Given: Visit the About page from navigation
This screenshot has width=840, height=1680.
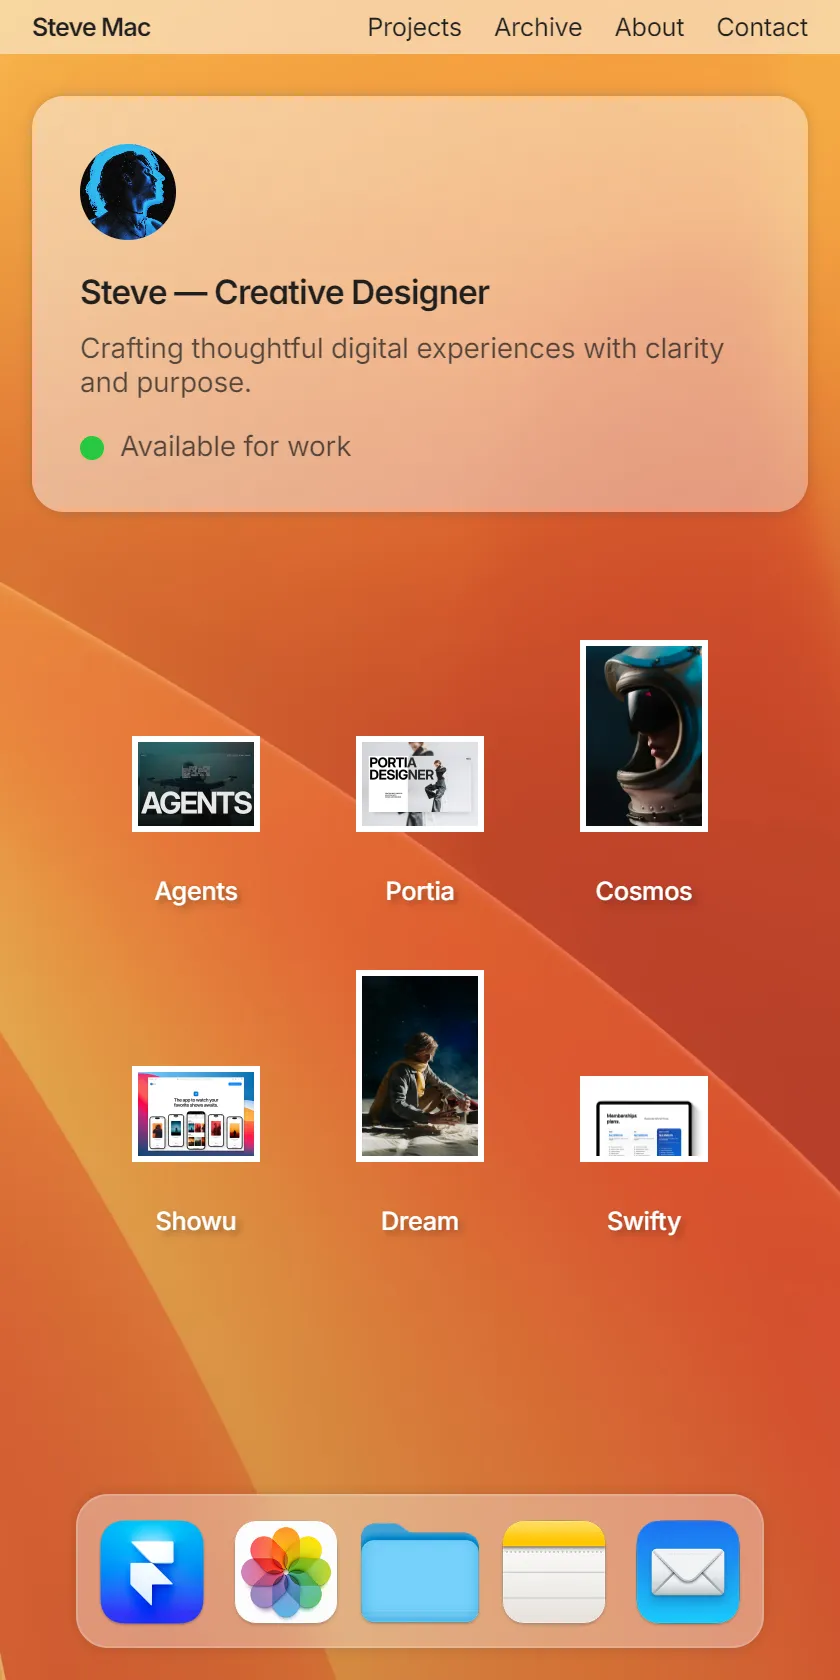Looking at the screenshot, I should point(649,27).
